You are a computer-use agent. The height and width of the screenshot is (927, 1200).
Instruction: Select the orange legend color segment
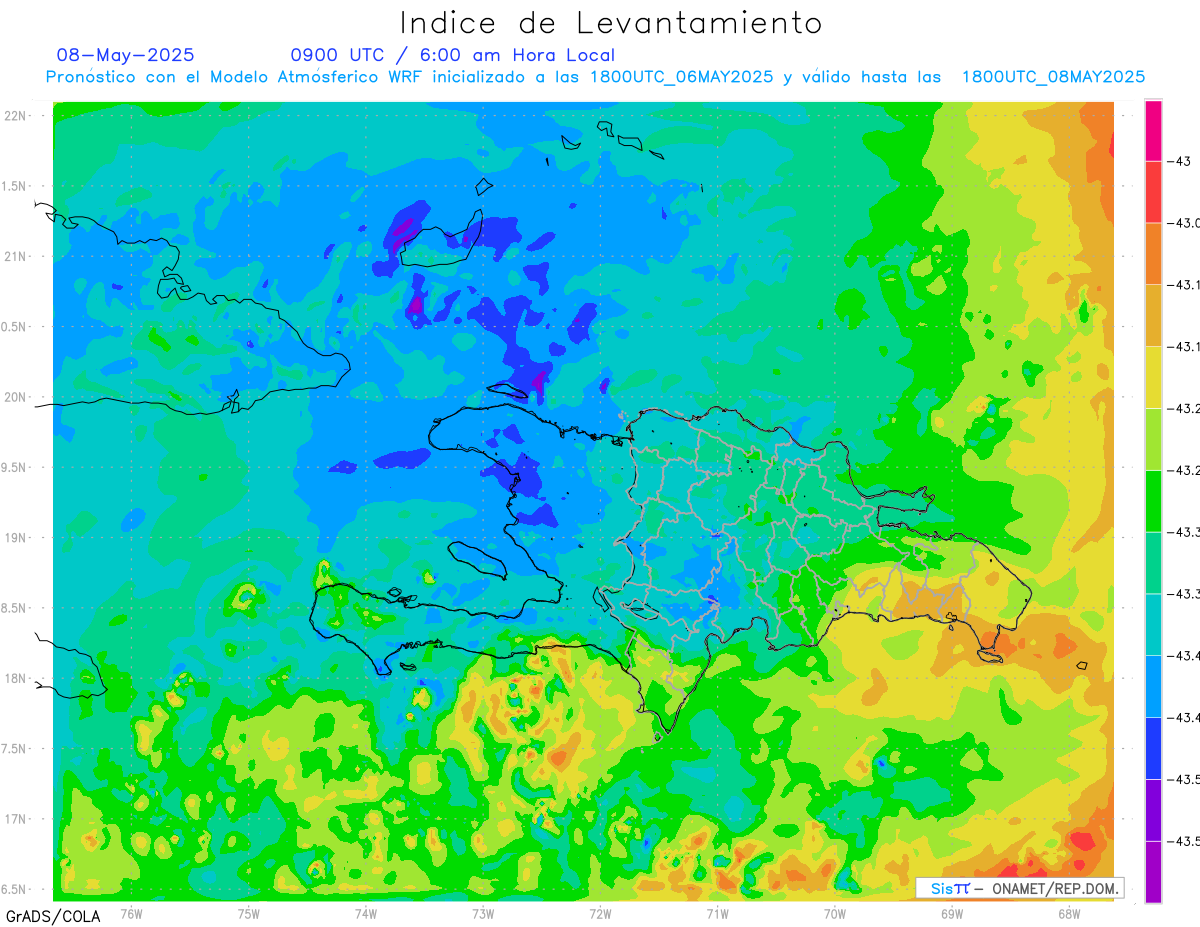pyautogui.click(x=1153, y=254)
